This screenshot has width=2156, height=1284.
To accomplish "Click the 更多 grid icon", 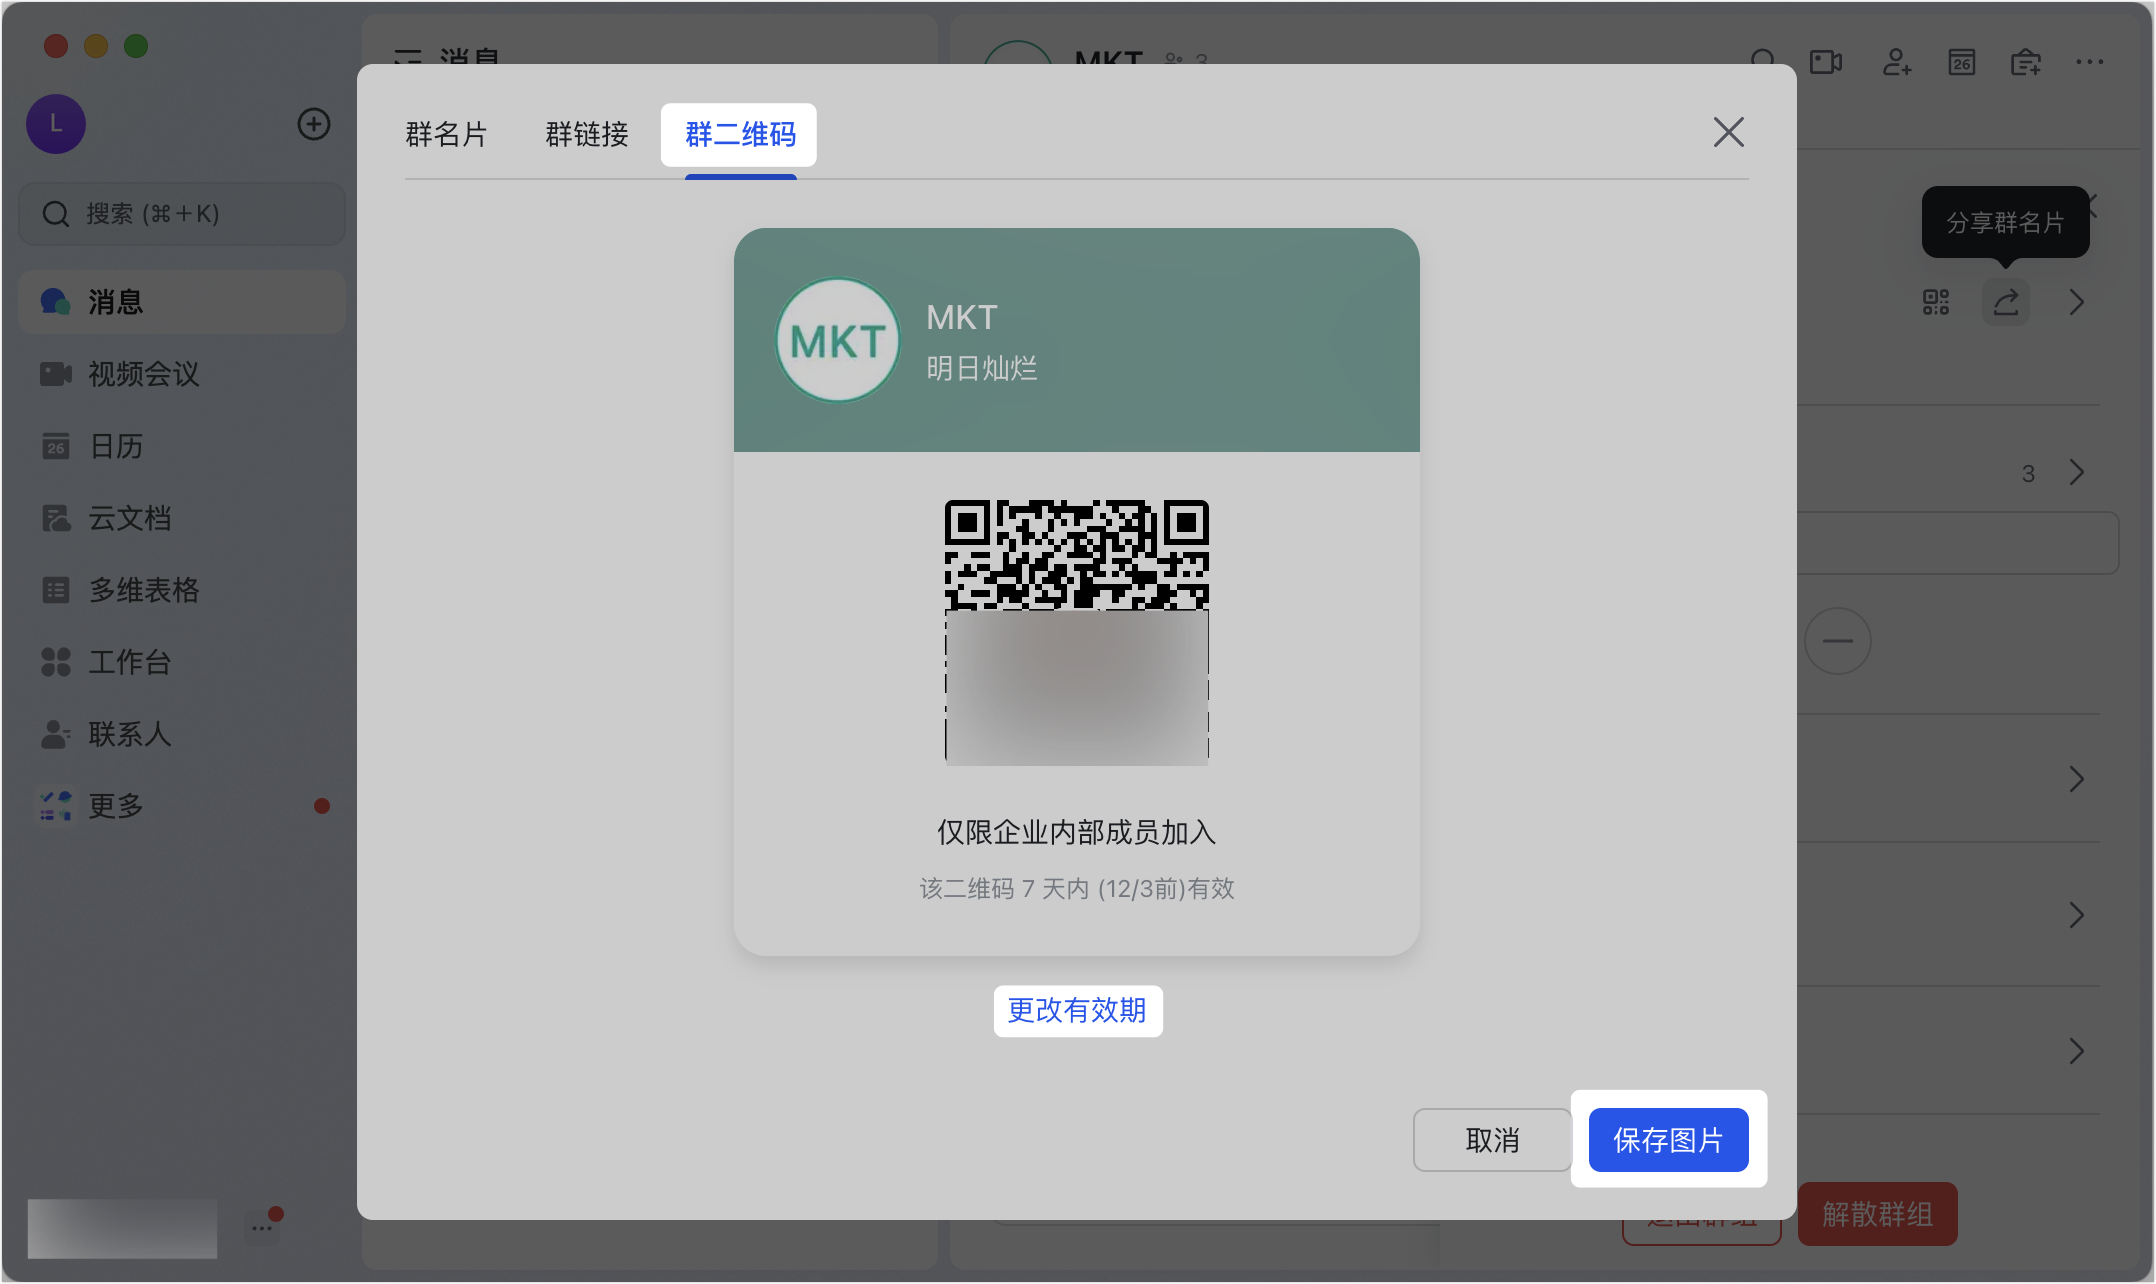I will click(56, 806).
